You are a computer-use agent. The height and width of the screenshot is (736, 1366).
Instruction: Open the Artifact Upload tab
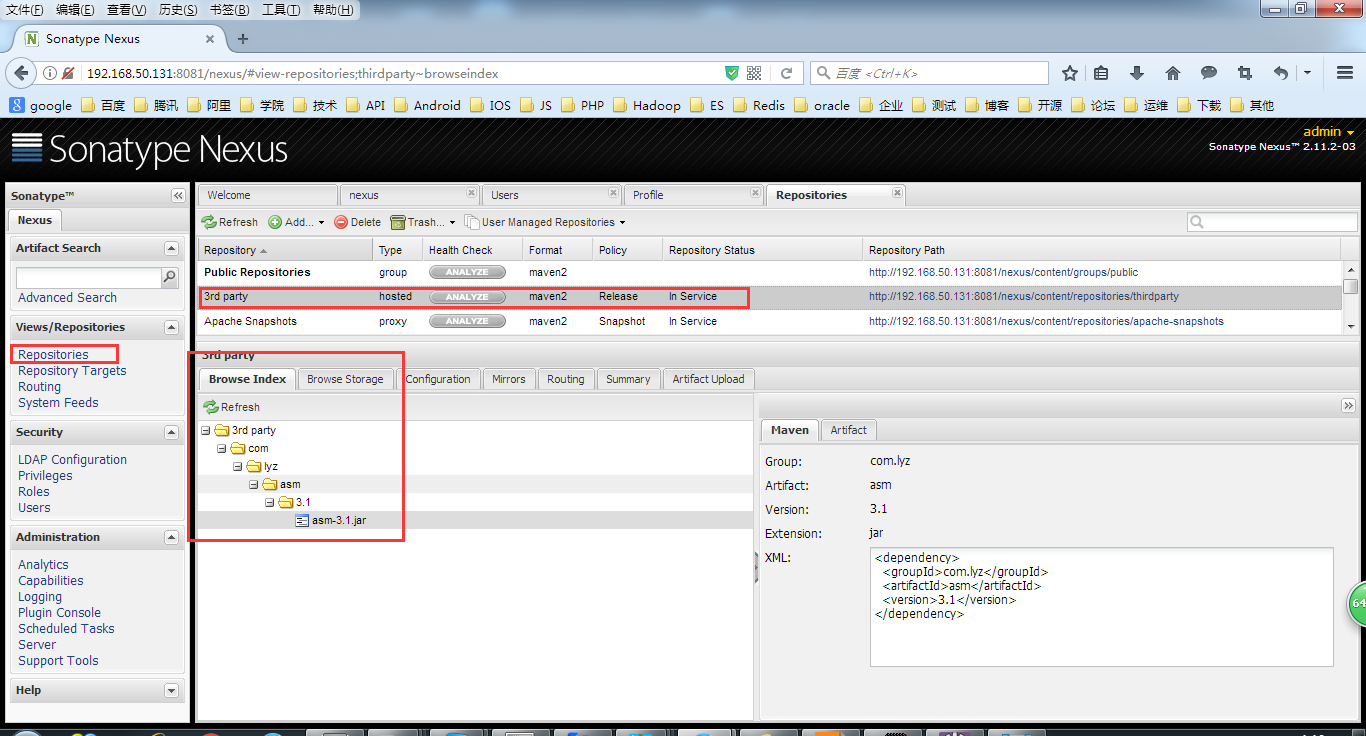tap(708, 379)
